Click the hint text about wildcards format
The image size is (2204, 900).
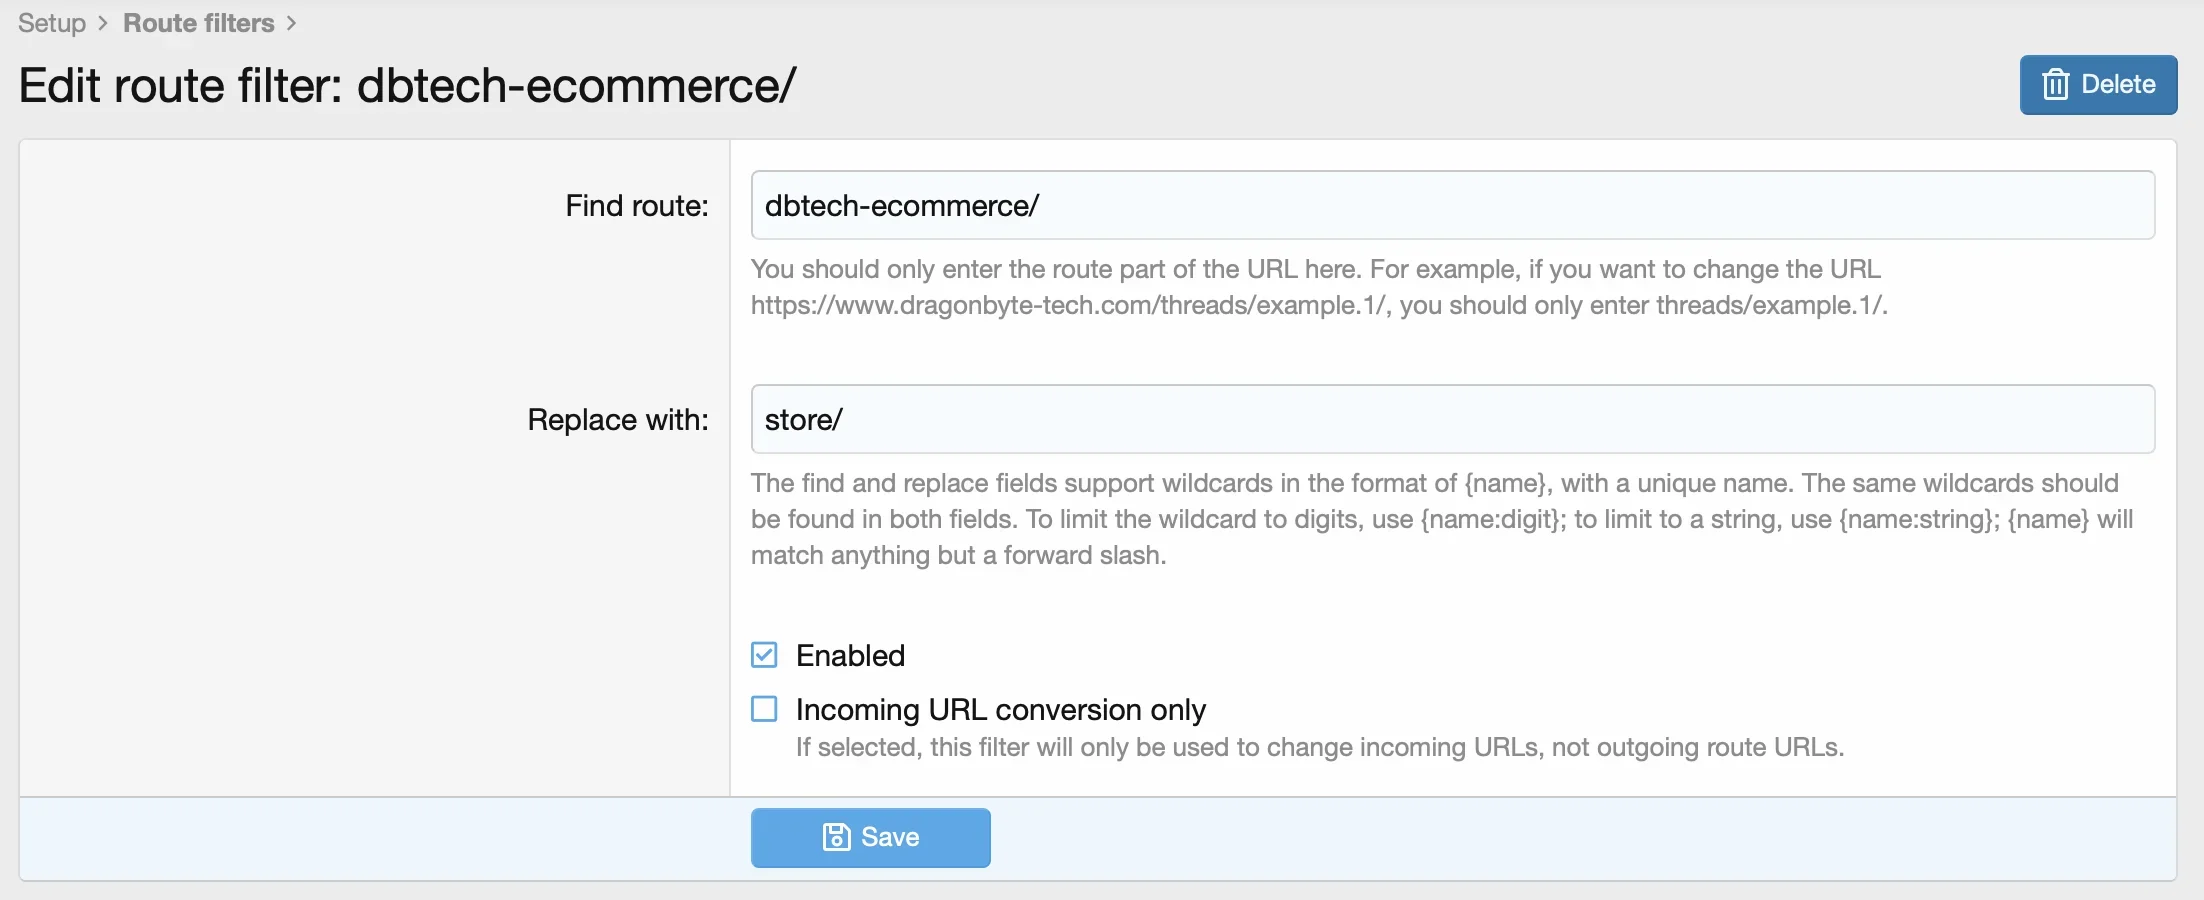tap(1442, 519)
